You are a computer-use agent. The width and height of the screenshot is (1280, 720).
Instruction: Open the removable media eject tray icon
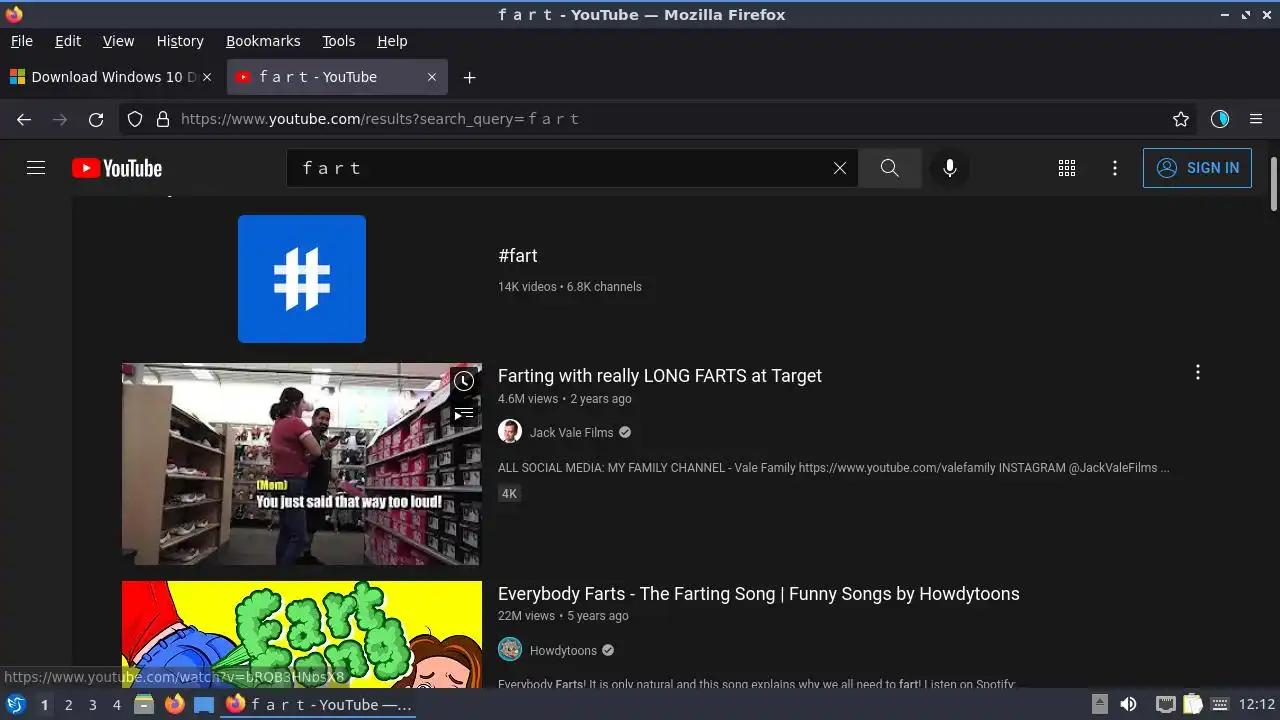1099,704
